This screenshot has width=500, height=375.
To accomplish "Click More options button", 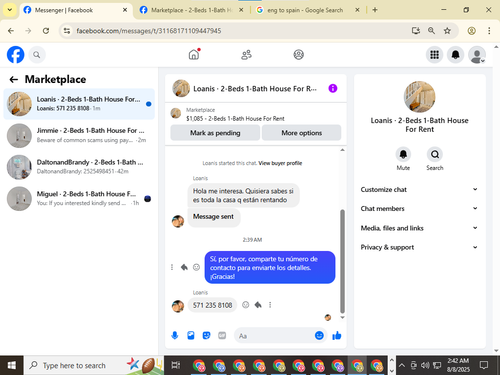I will (x=301, y=133).
